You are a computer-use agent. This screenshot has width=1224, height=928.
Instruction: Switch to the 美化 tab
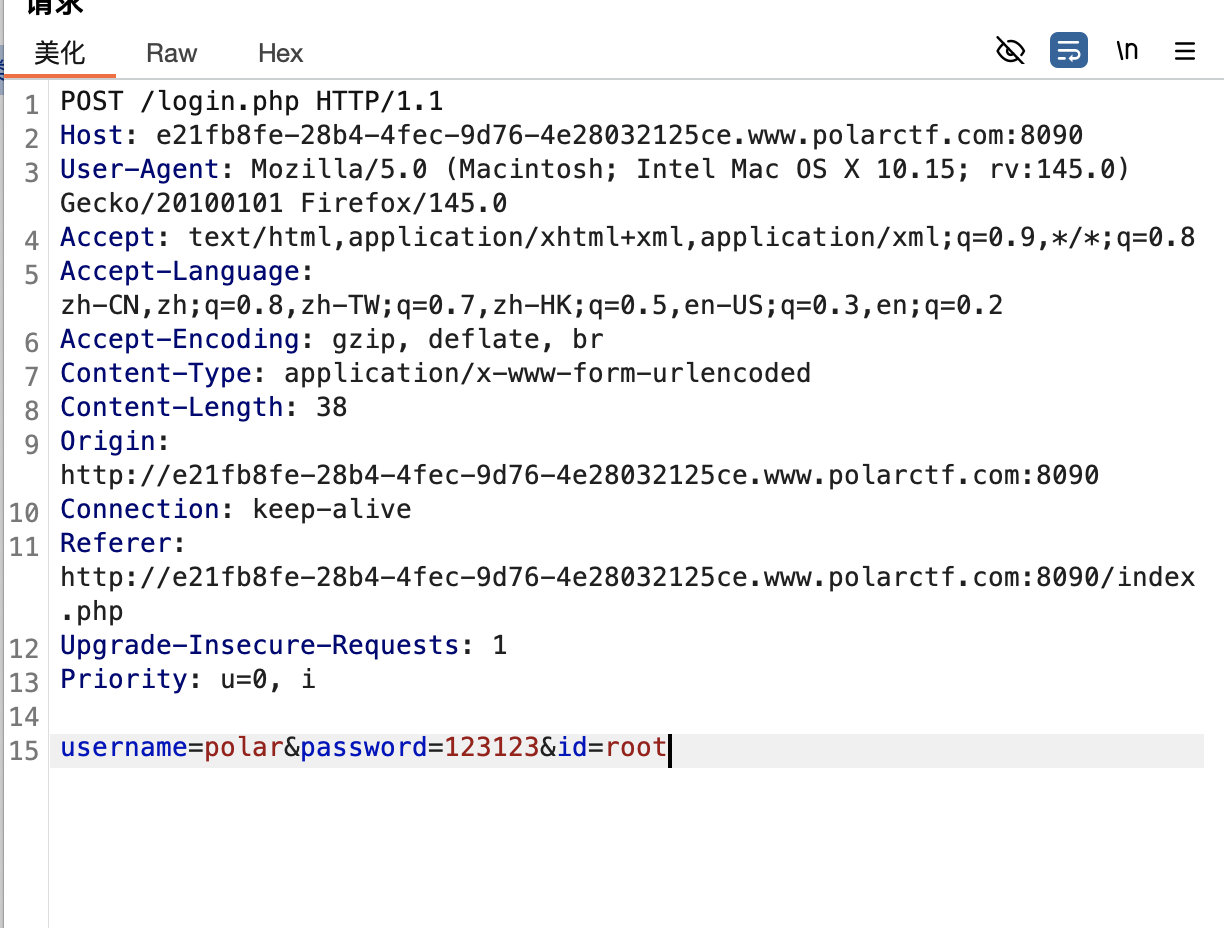point(60,53)
